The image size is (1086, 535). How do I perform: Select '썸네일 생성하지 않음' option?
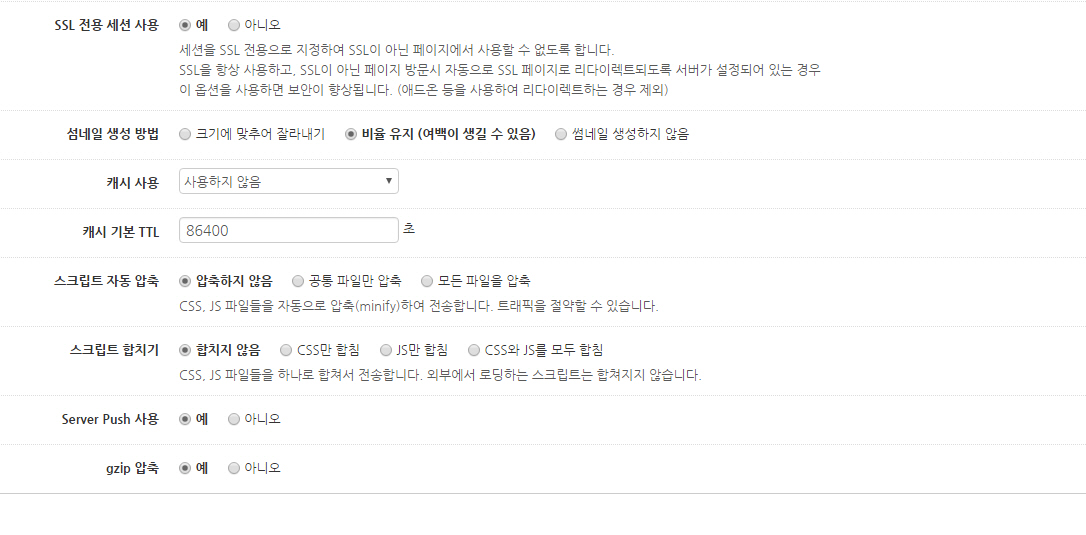[561, 134]
